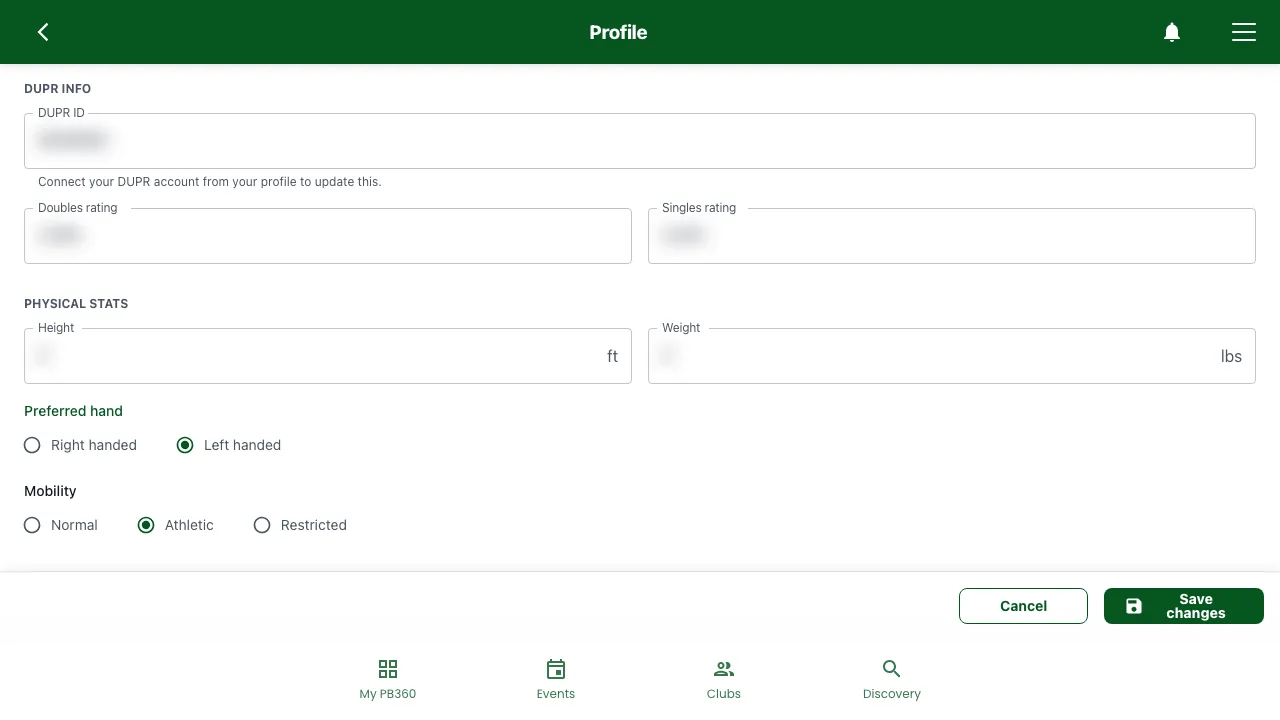Choose Restricted mobility
The width and height of the screenshot is (1280, 720).
pyautogui.click(x=300, y=525)
